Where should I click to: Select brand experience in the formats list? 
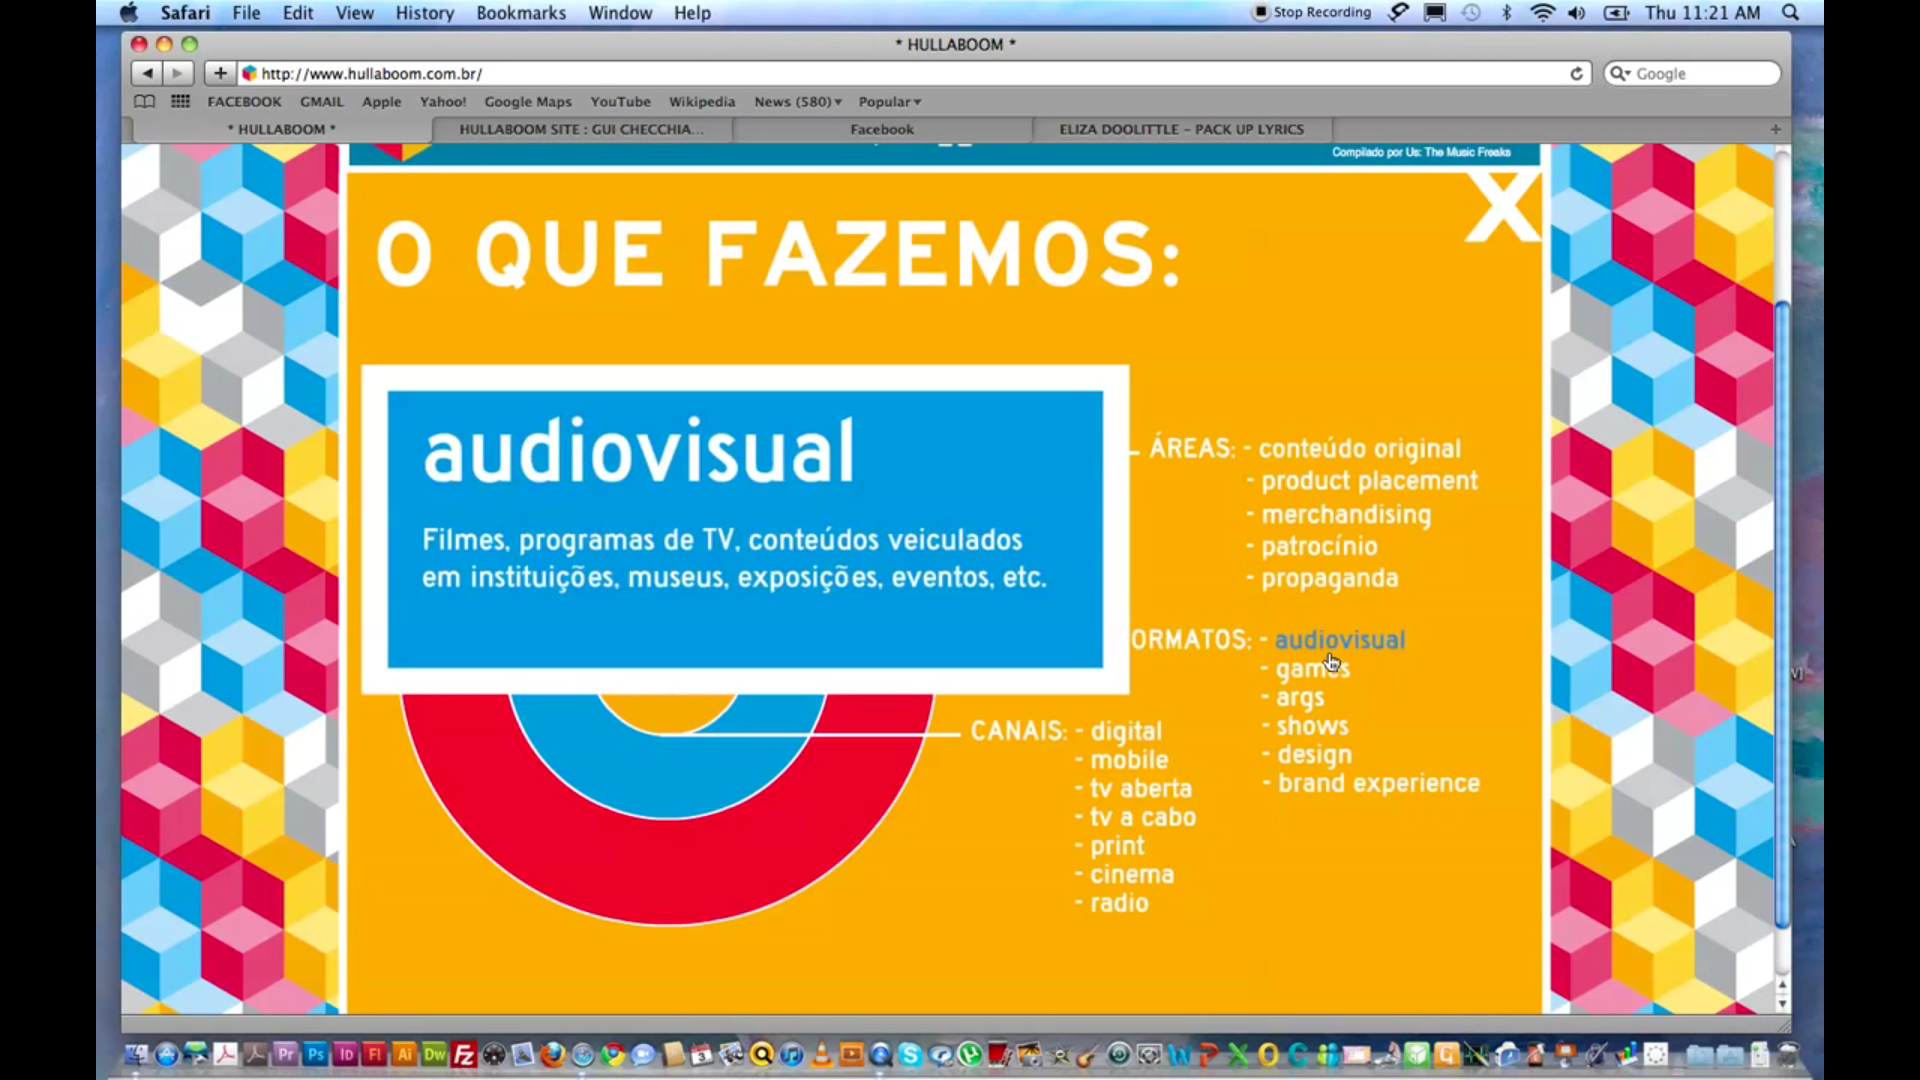[1378, 783]
